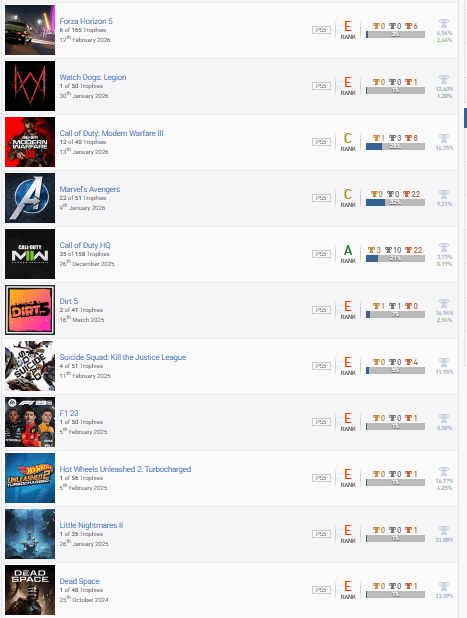Click the PS5 platform badge for Dirt 5
The height and width of the screenshot is (618, 467).
[321, 310]
